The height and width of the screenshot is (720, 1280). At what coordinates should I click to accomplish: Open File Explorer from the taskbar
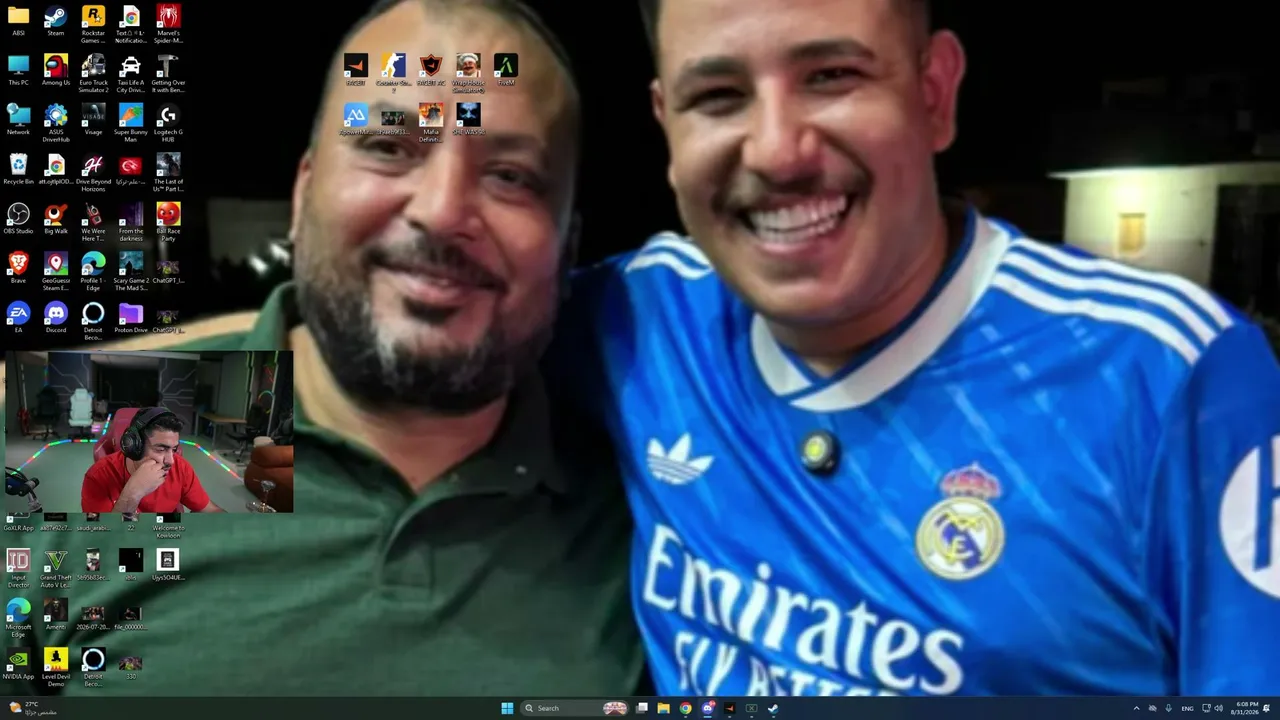click(663, 708)
